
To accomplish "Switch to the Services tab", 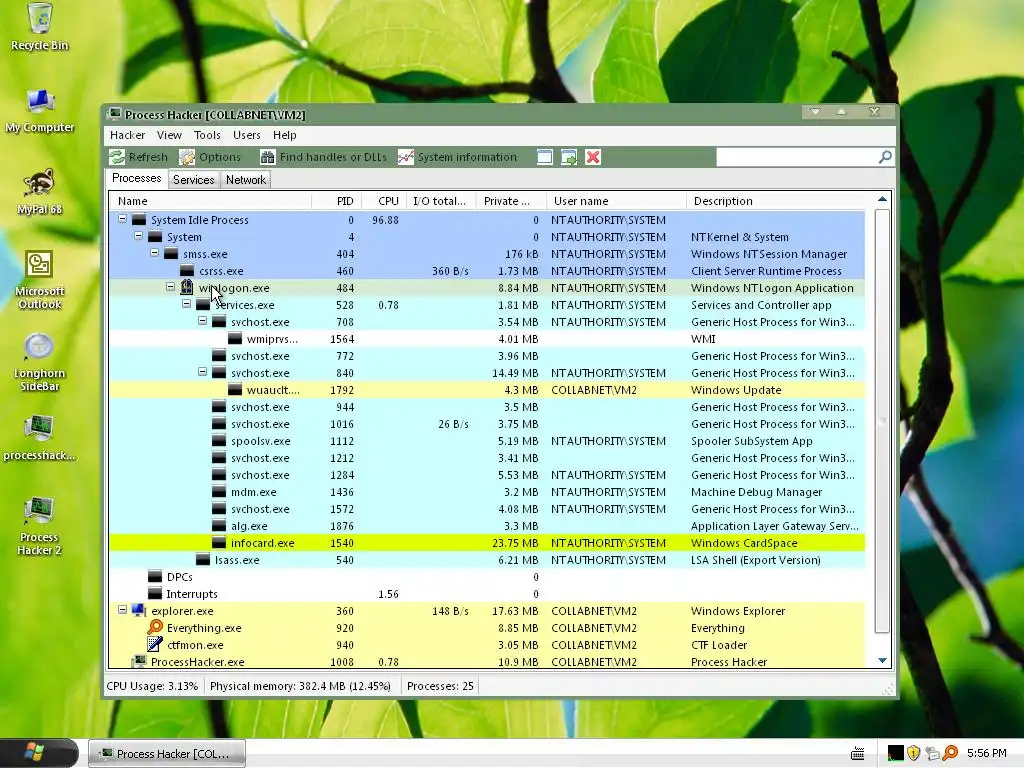I will tap(193, 180).
